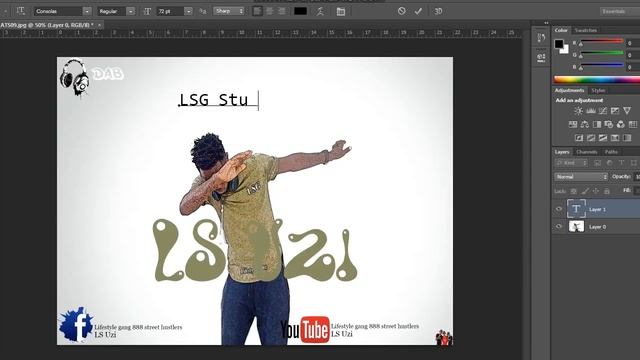
Task: Open the black text color swatch
Action: (x=300, y=11)
